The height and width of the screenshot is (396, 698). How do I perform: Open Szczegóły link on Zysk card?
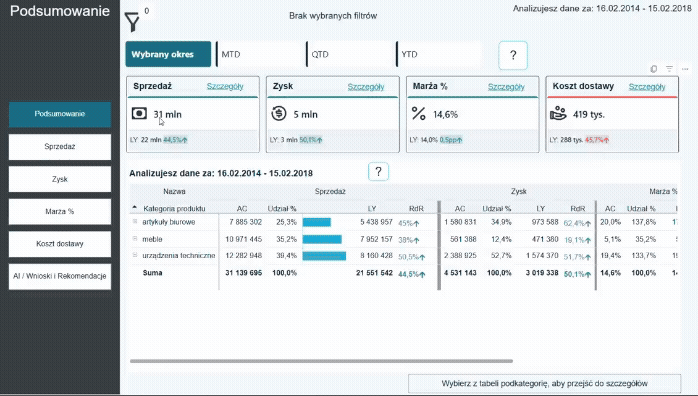pos(365,86)
